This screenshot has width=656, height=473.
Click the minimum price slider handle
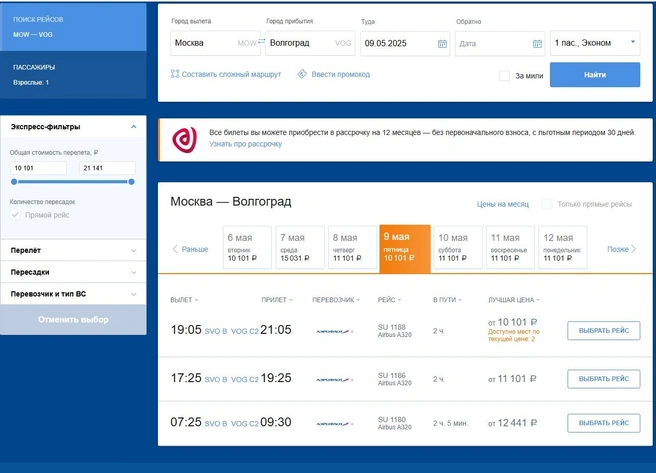[14, 182]
